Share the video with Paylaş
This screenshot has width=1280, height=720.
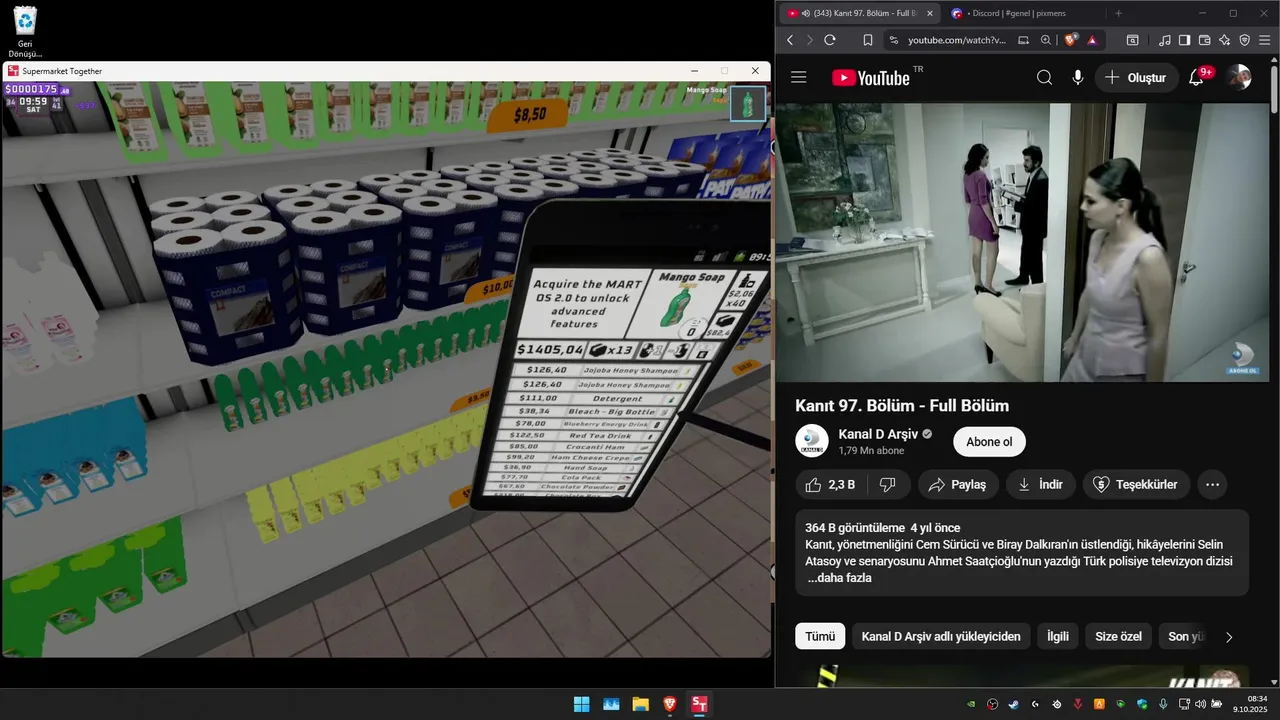click(x=958, y=484)
